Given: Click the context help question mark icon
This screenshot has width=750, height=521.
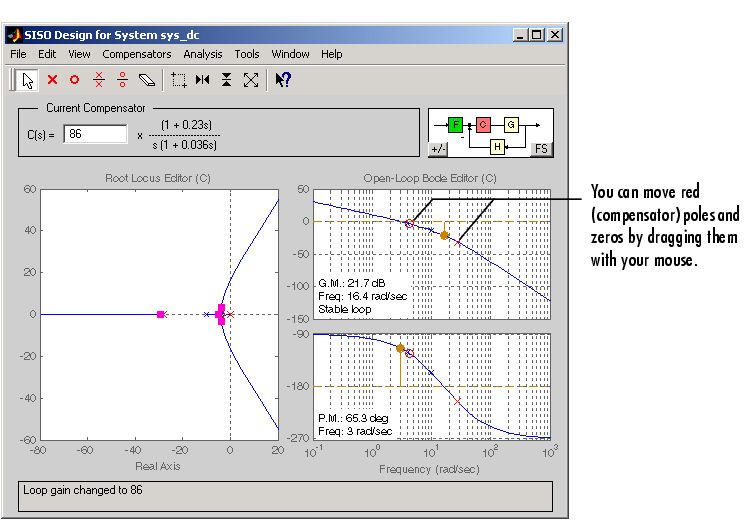Looking at the screenshot, I should pyautogui.click(x=283, y=79).
